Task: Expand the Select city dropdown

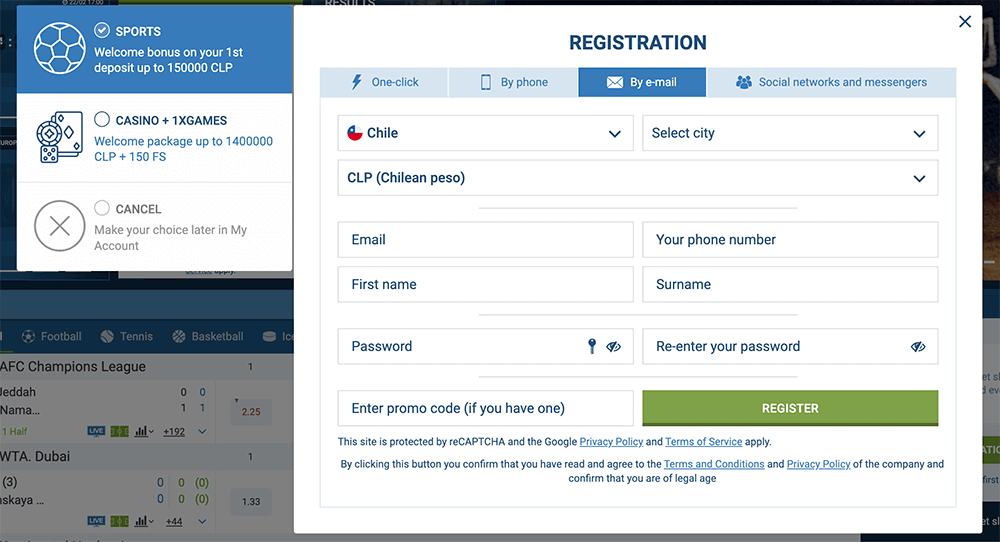Action: (x=790, y=133)
